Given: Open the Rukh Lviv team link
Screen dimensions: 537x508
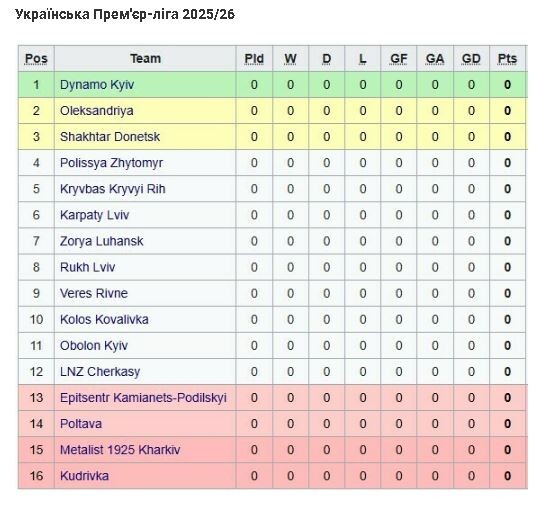Looking at the screenshot, I should click(x=87, y=267).
